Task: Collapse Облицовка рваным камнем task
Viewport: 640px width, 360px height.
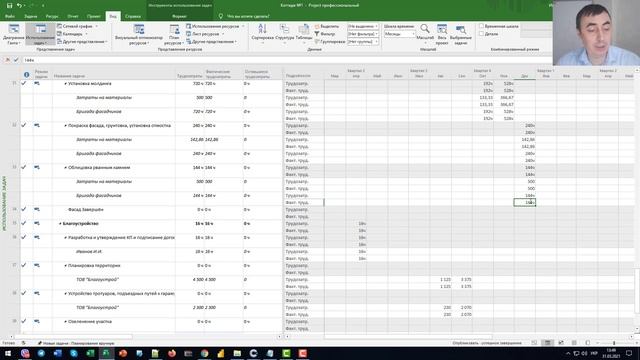Action: click(65, 168)
